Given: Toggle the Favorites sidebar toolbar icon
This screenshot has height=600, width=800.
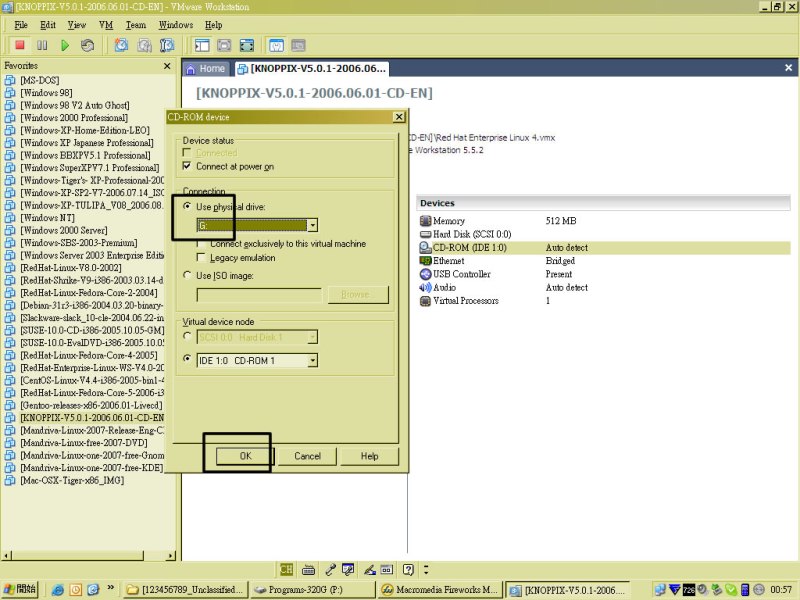Looking at the screenshot, I should pos(202,45).
